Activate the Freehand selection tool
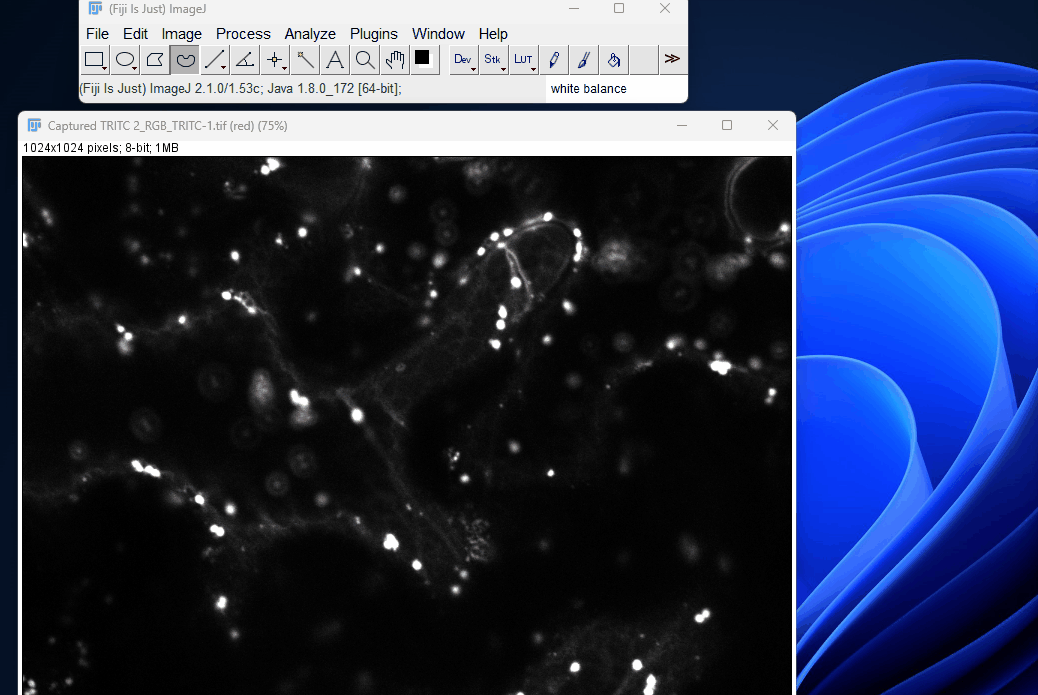1038x695 pixels. pos(184,60)
